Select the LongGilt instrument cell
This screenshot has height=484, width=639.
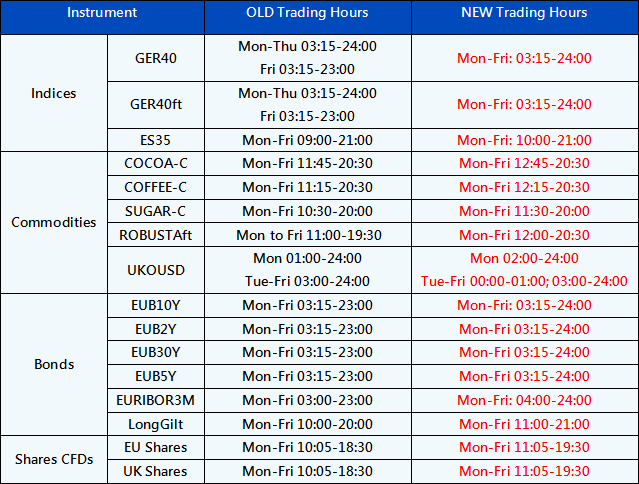point(155,424)
